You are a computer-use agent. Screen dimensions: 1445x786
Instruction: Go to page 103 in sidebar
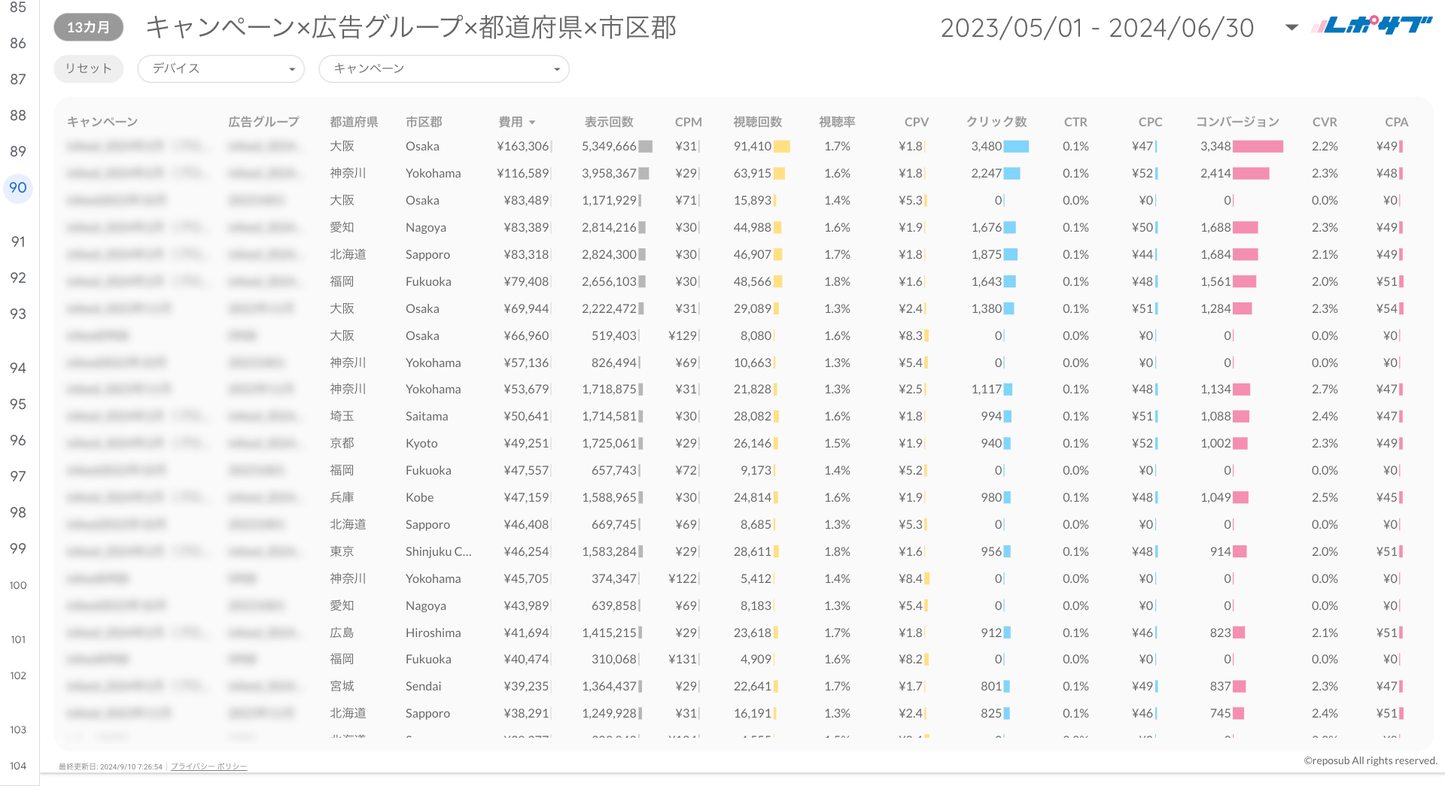[18, 729]
